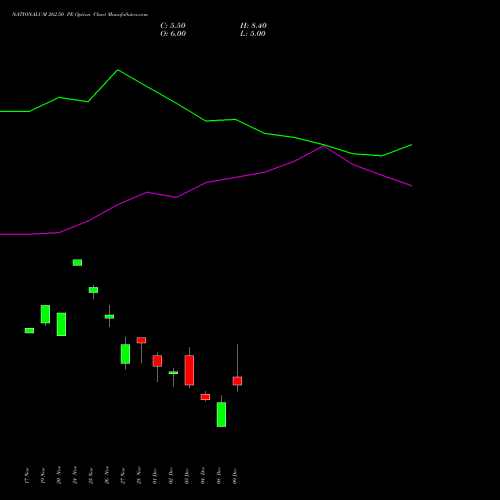Image resolution: width=500 pixels, height=500 pixels.
Task: Click the 27 Nov date label
Action: (x=123, y=476)
